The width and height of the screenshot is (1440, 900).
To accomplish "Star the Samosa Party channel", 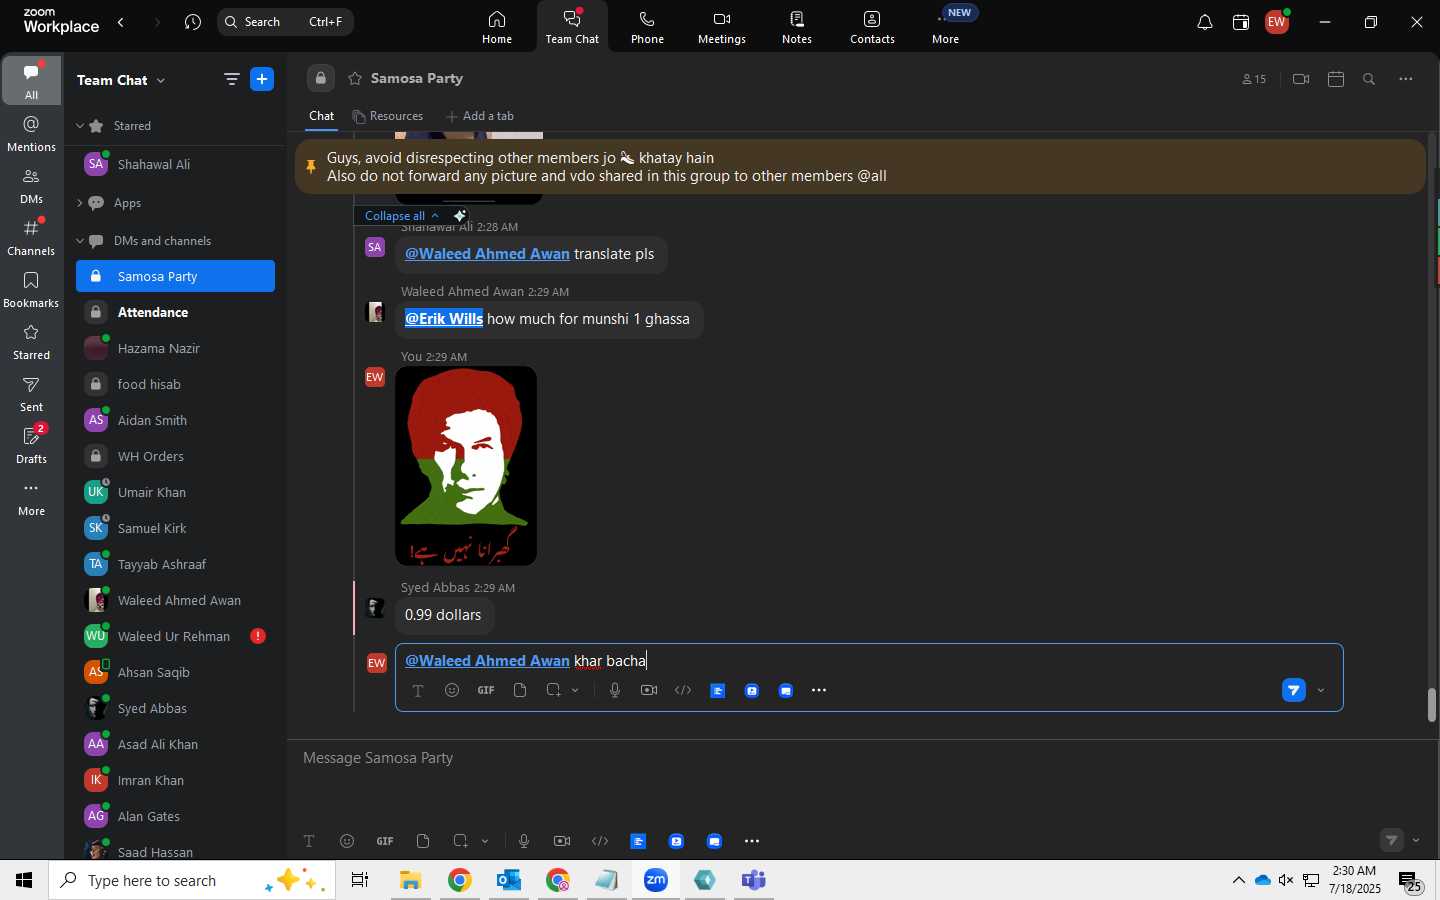I will coord(355,79).
